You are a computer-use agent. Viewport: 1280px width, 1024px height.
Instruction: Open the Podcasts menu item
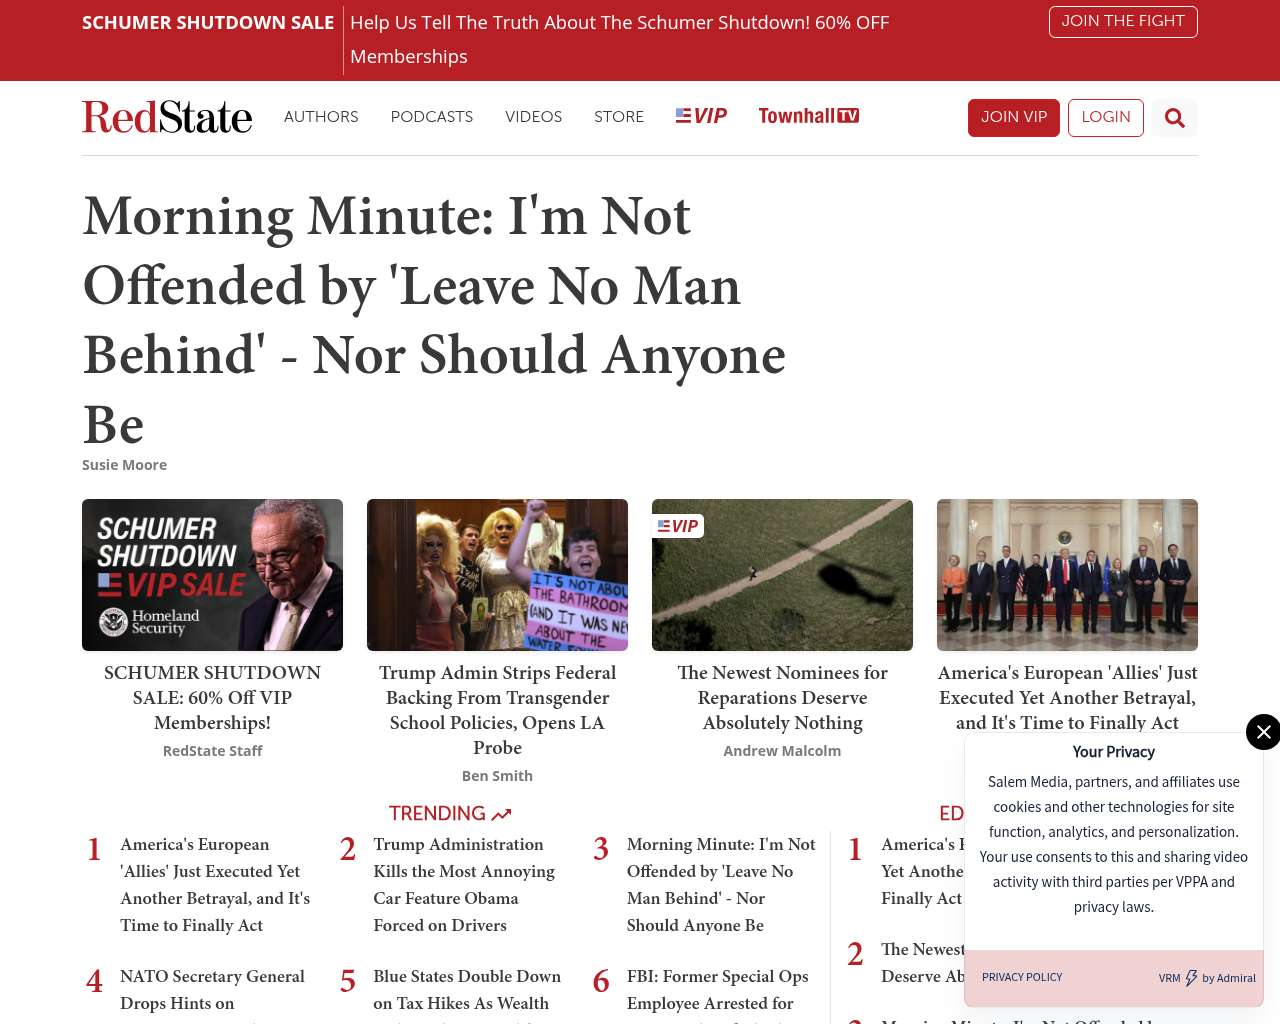(x=431, y=117)
